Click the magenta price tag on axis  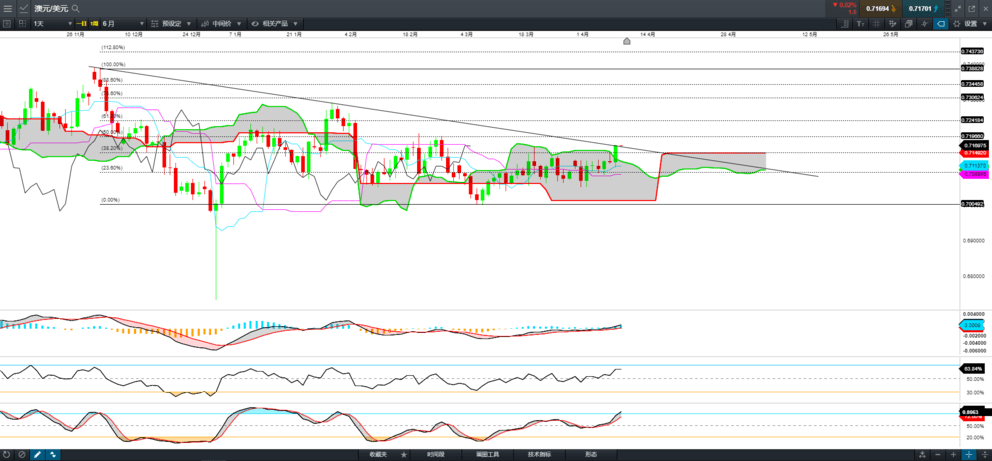tap(972, 174)
